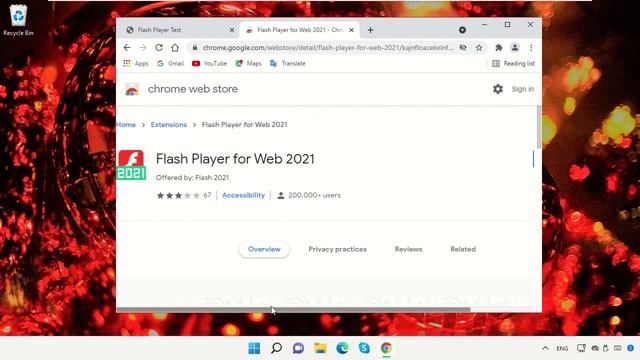Open taskbar Search
The image size is (640, 360).
(276, 348)
